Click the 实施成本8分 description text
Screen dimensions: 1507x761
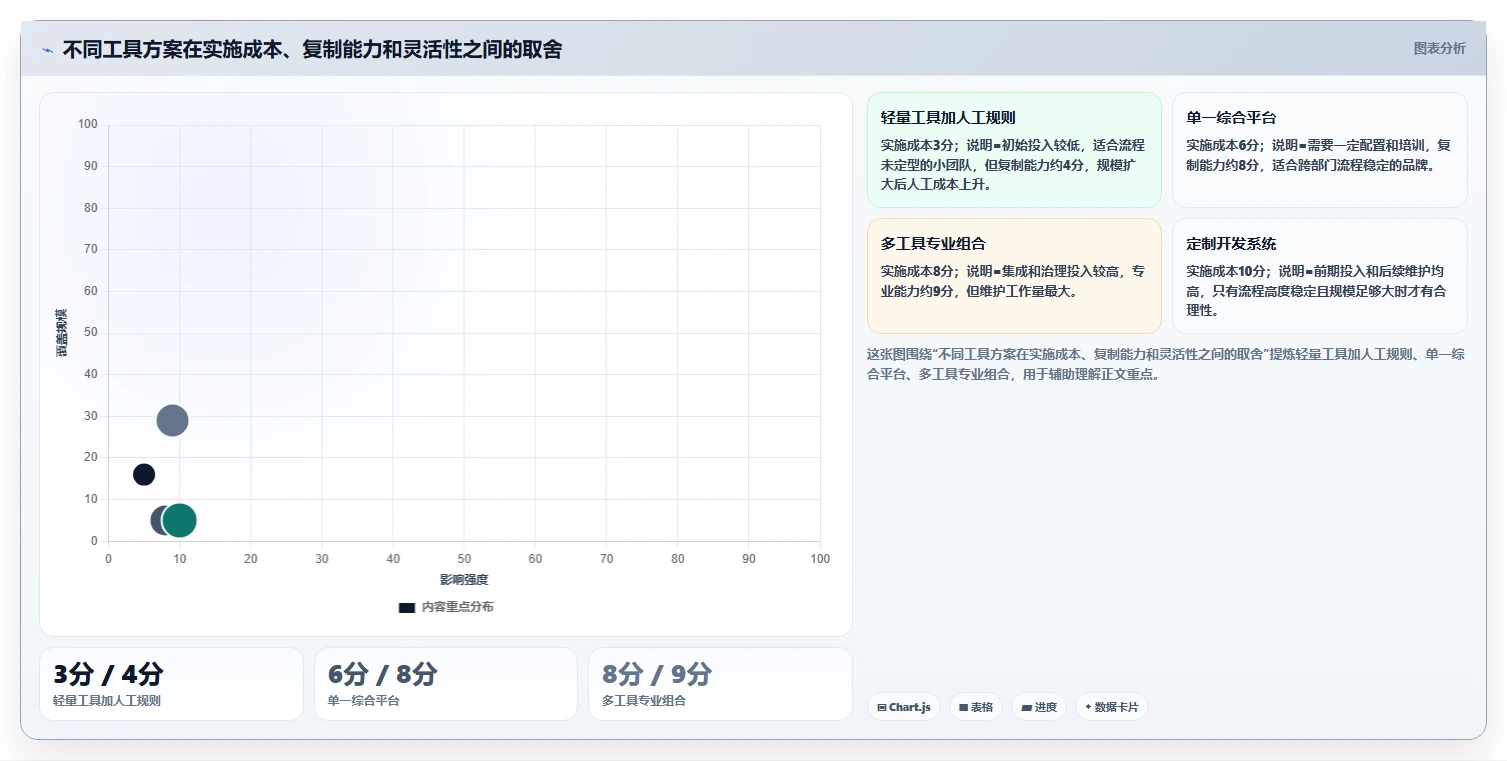point(1013,281)
